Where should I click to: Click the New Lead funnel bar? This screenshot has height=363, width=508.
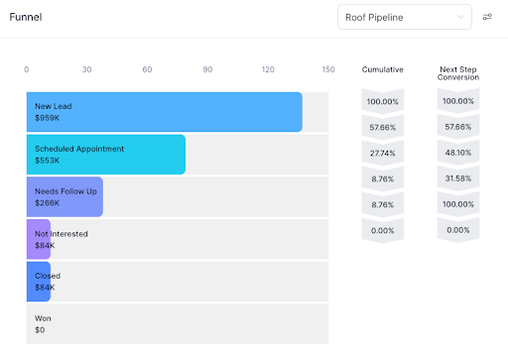pos(164,112)
